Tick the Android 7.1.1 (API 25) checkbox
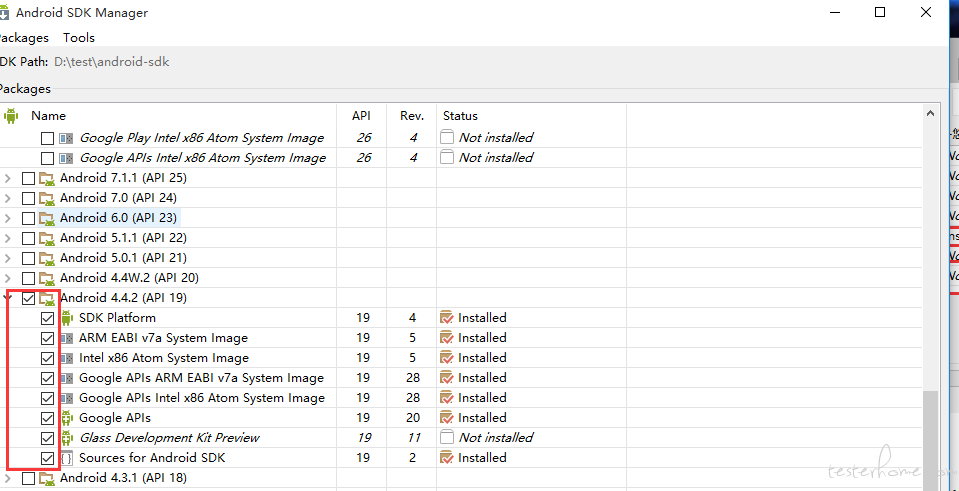959x491 pixels. [28, 179]
